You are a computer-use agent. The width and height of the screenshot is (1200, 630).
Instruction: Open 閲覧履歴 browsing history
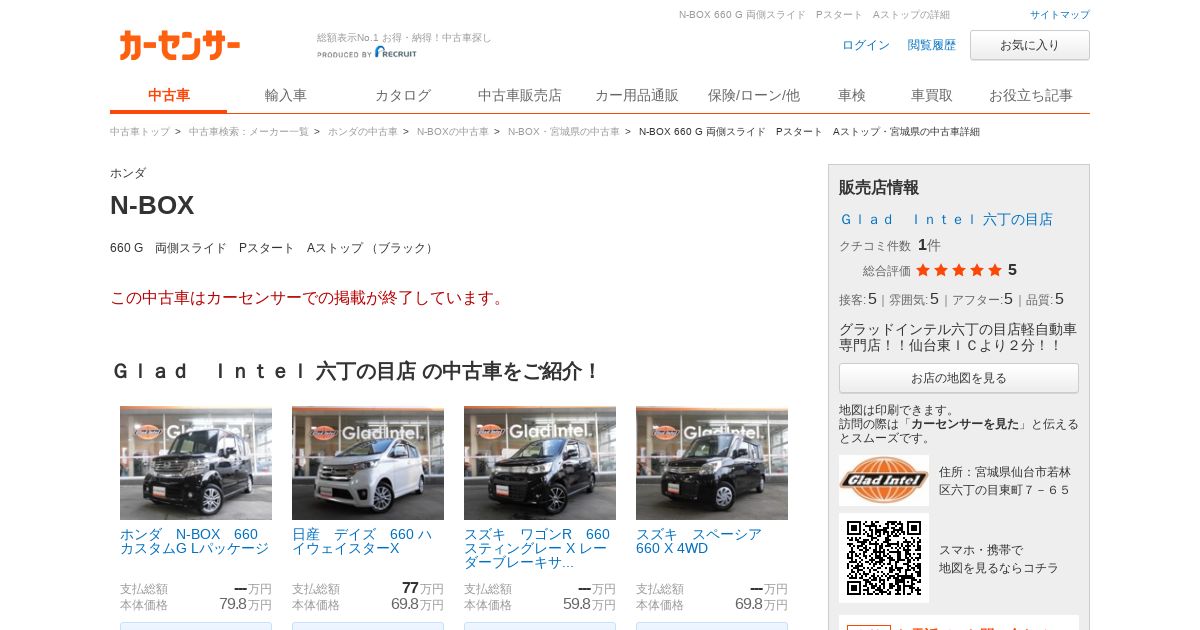click(x=932, y=45)
